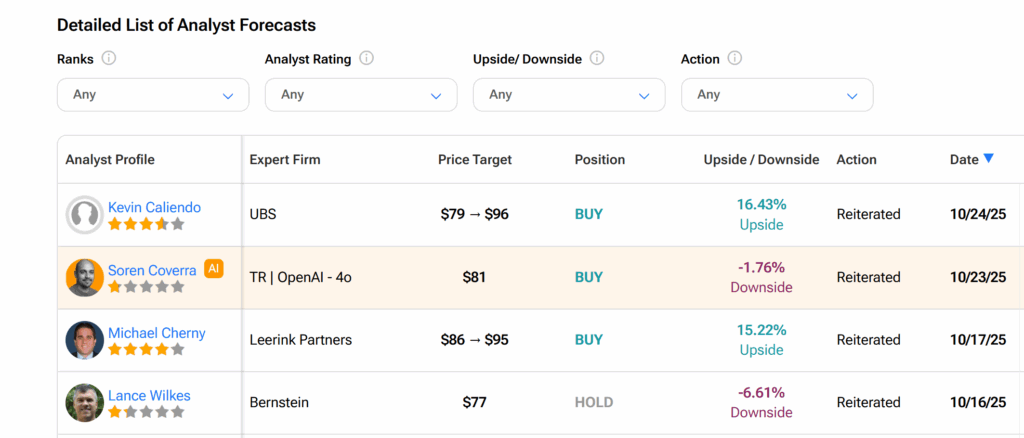This screenshot has width=1024, height=438.
Task: Open Soren Coverra's profile link
Action: pos(152,270)
